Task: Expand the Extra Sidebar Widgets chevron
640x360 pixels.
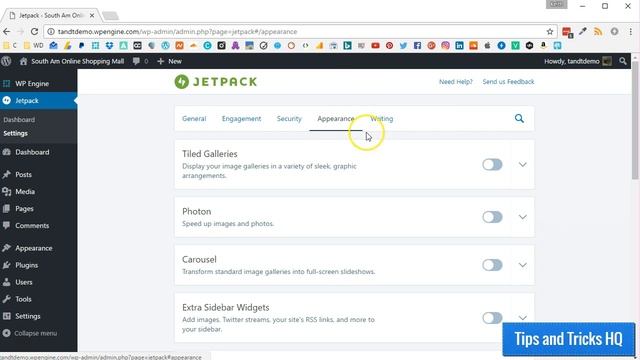Action: [x=522, y=318]
